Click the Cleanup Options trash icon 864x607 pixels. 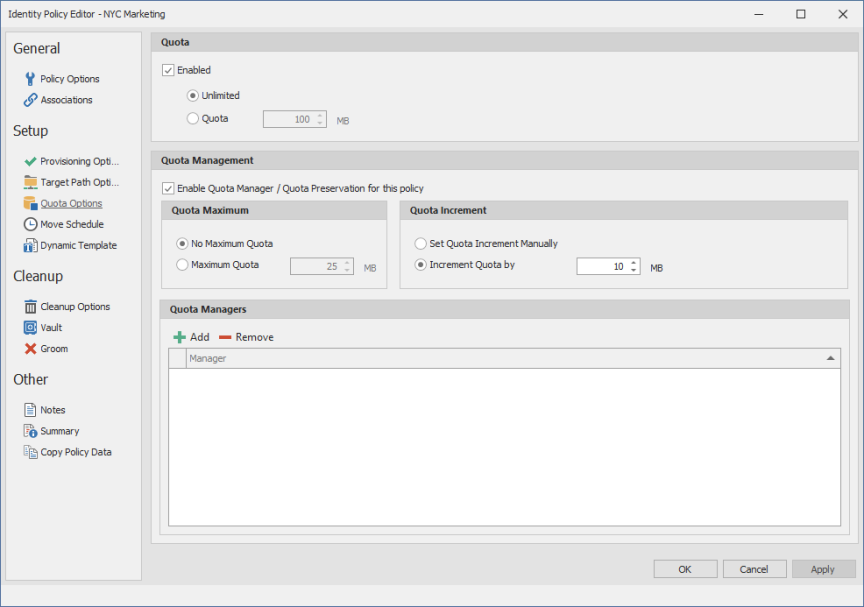click(x=30, y=307)
